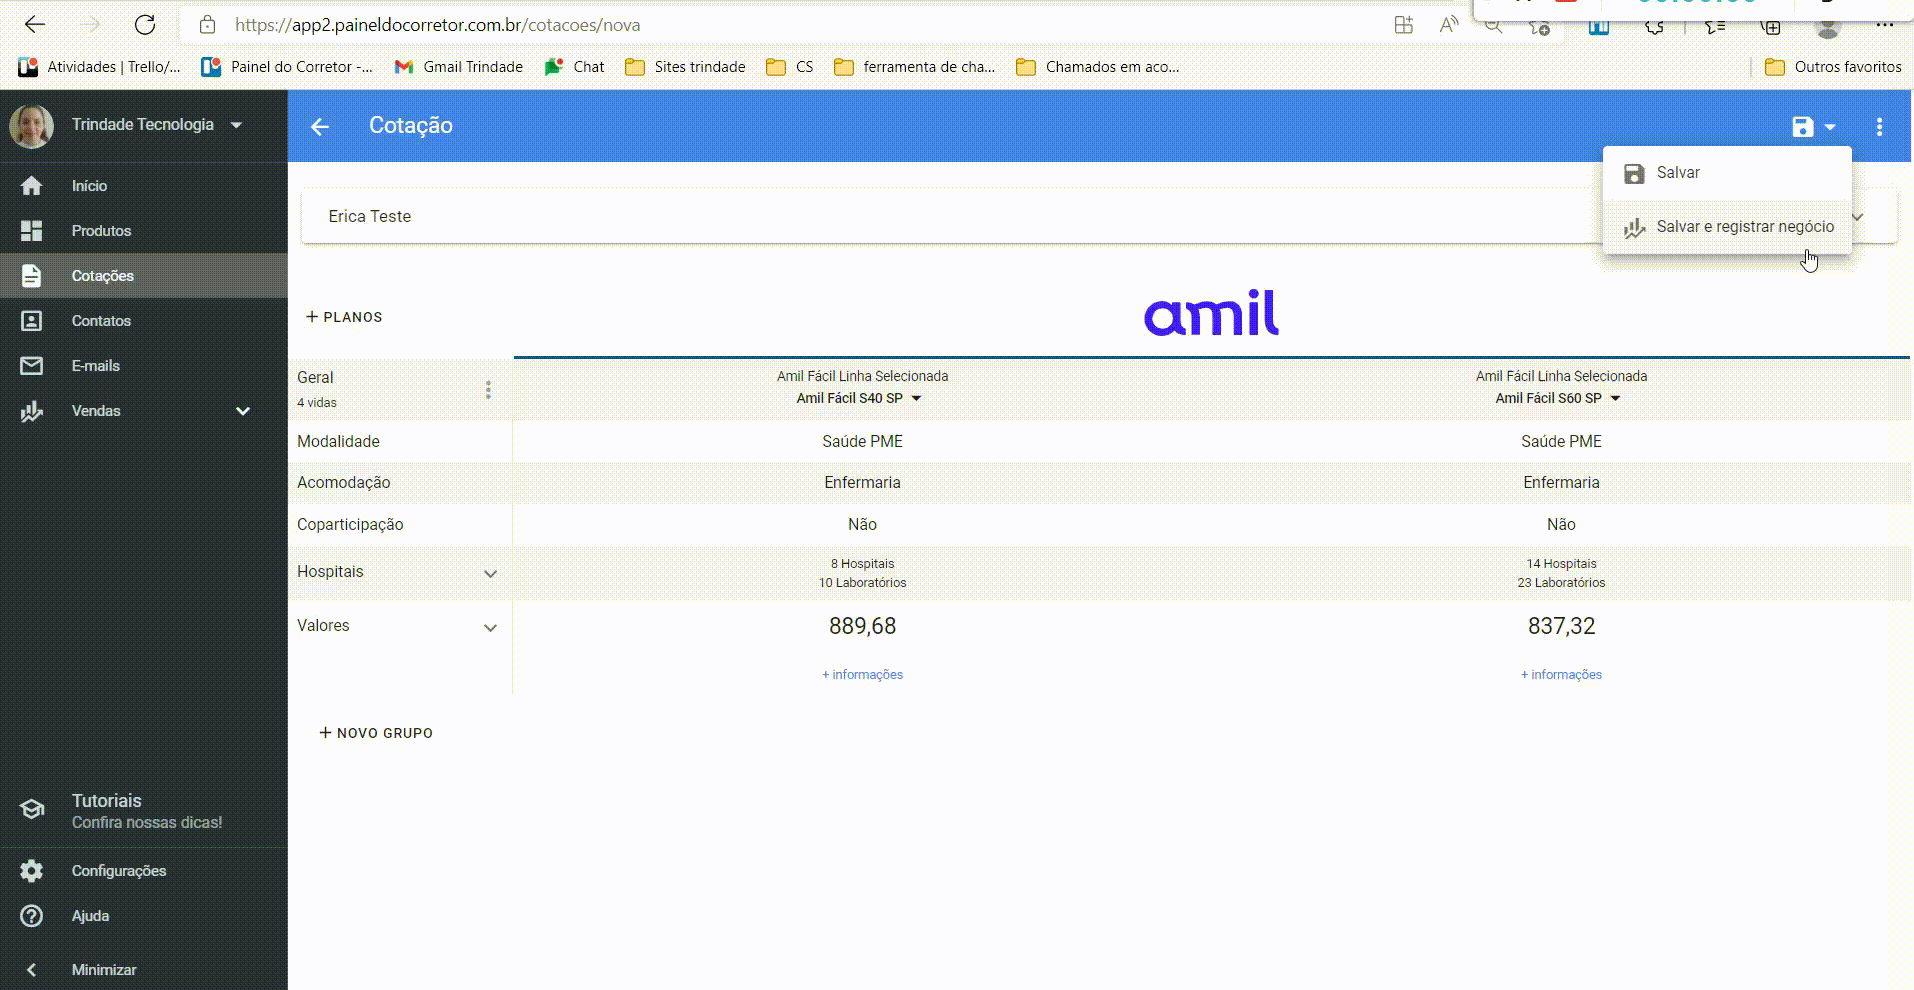
Task: Open the Atividades Trello bookmark
Action: click(x=100, y=67)
